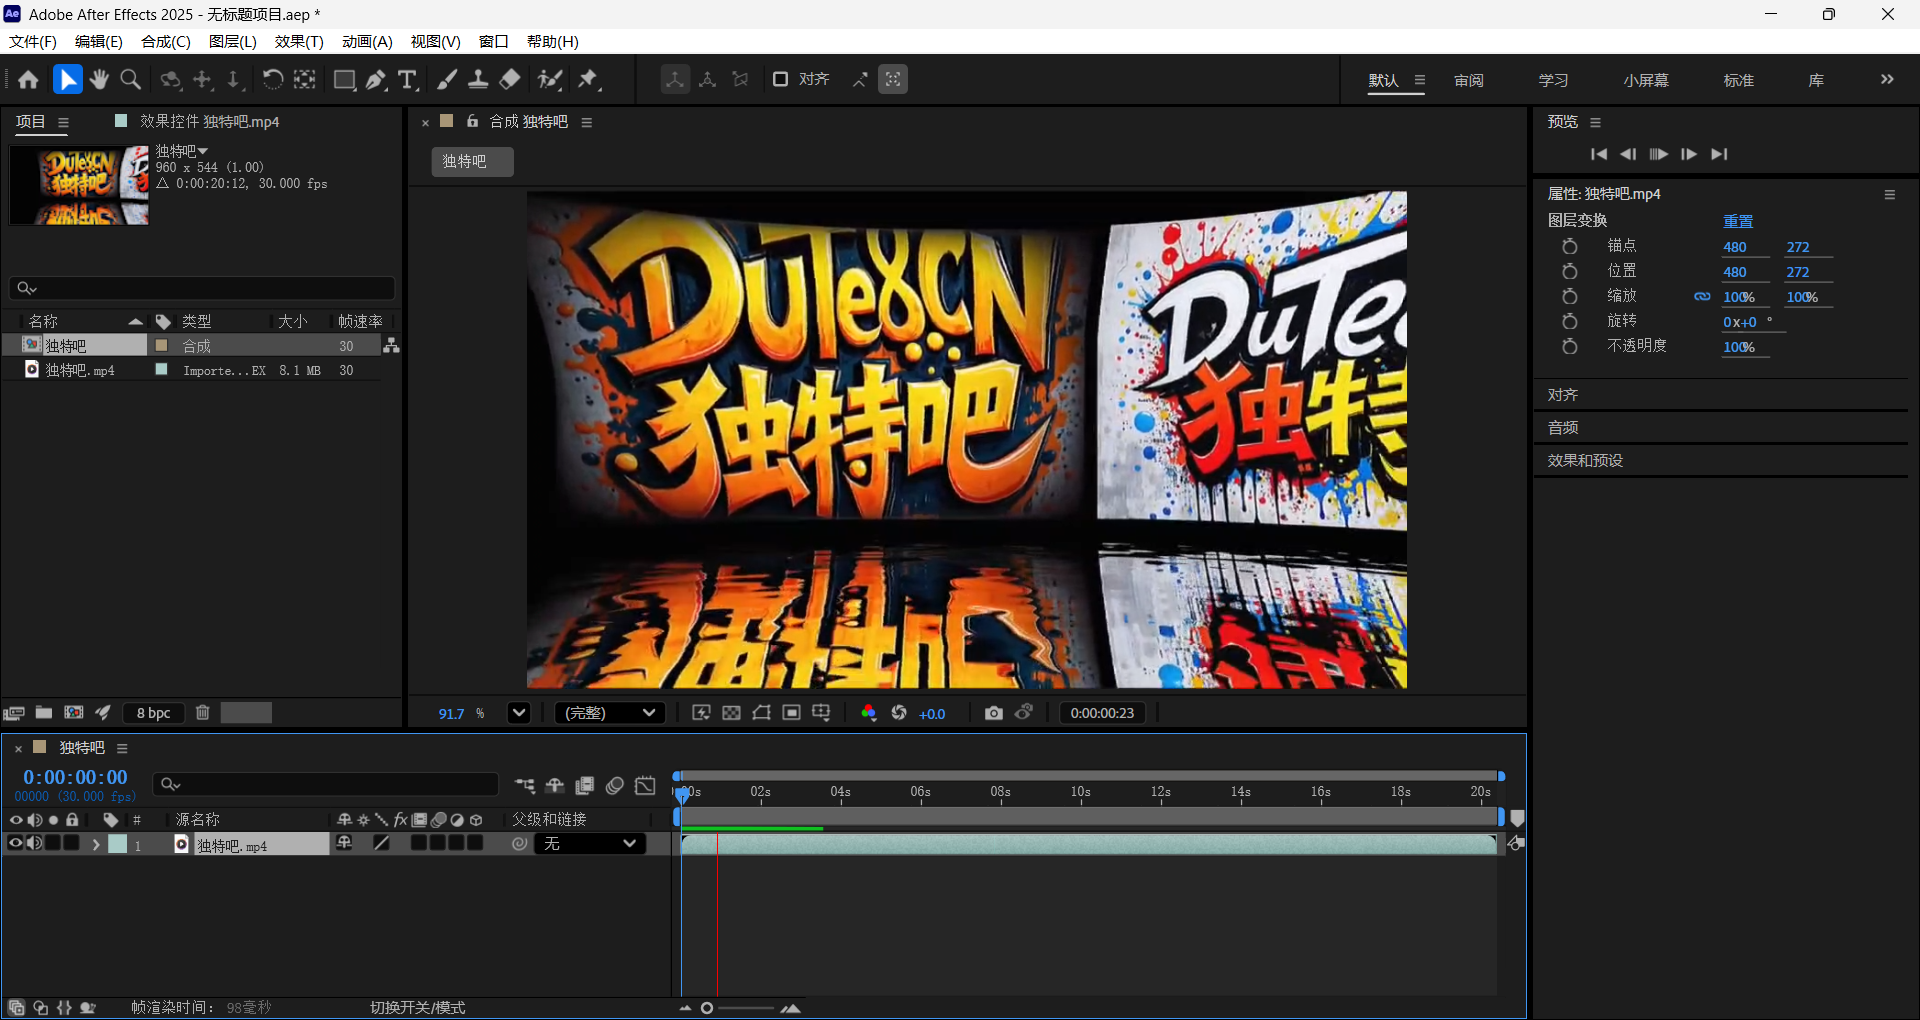Open 编辑(E) menu

coord(99,41)
